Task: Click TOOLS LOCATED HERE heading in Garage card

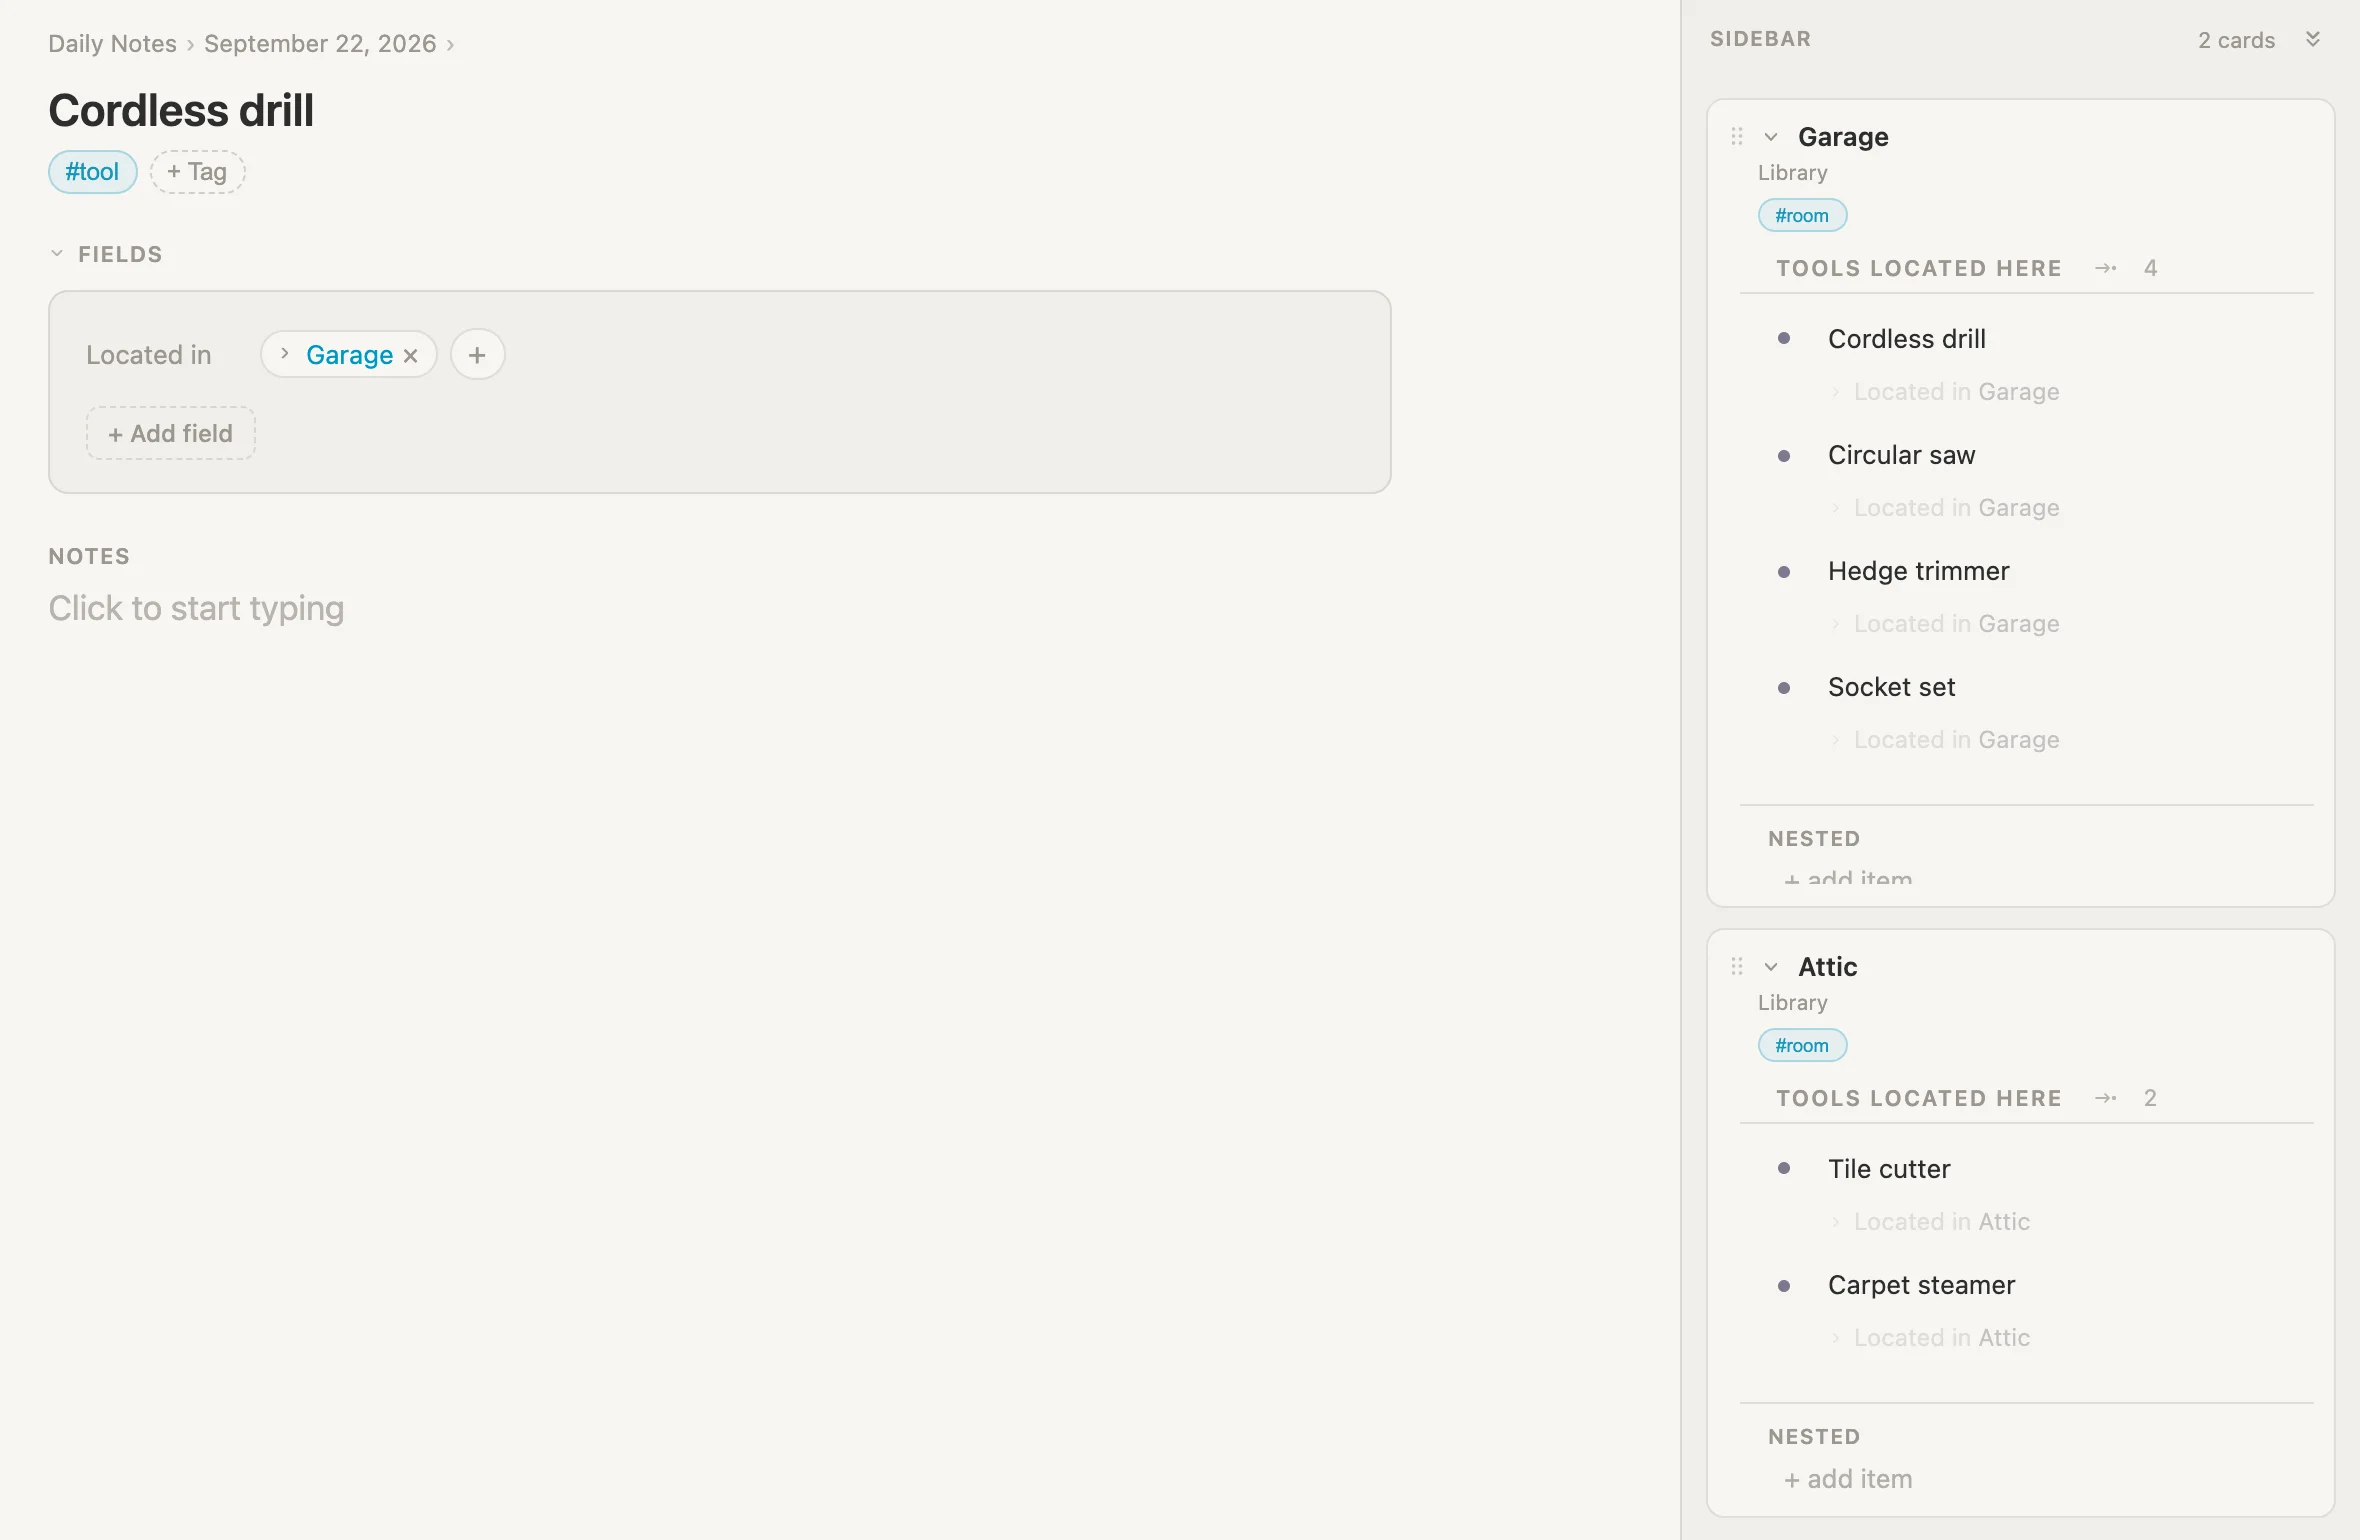Action: click(x=1919, y=268)
